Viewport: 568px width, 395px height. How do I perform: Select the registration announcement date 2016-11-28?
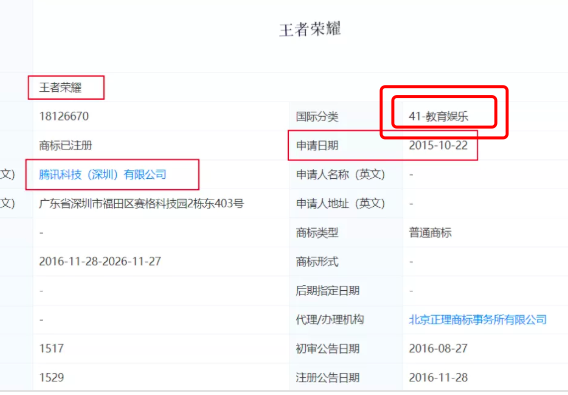[x=438, y=378]
